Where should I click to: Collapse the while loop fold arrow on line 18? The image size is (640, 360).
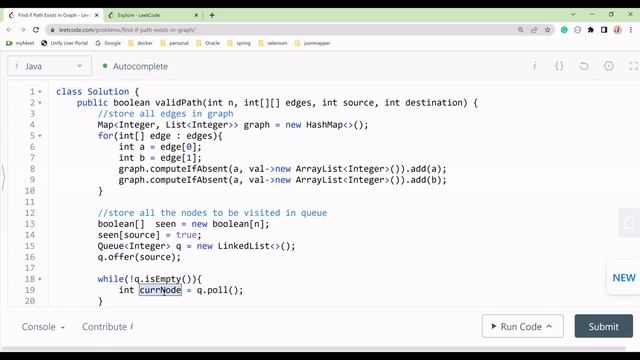pyautogui.click(x=40, y=279)
